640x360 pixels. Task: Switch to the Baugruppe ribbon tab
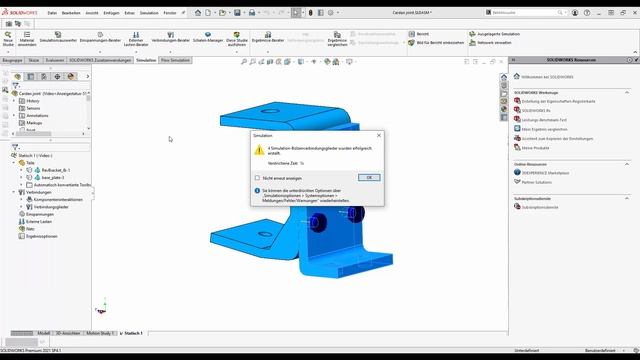[x=12, y=60]
